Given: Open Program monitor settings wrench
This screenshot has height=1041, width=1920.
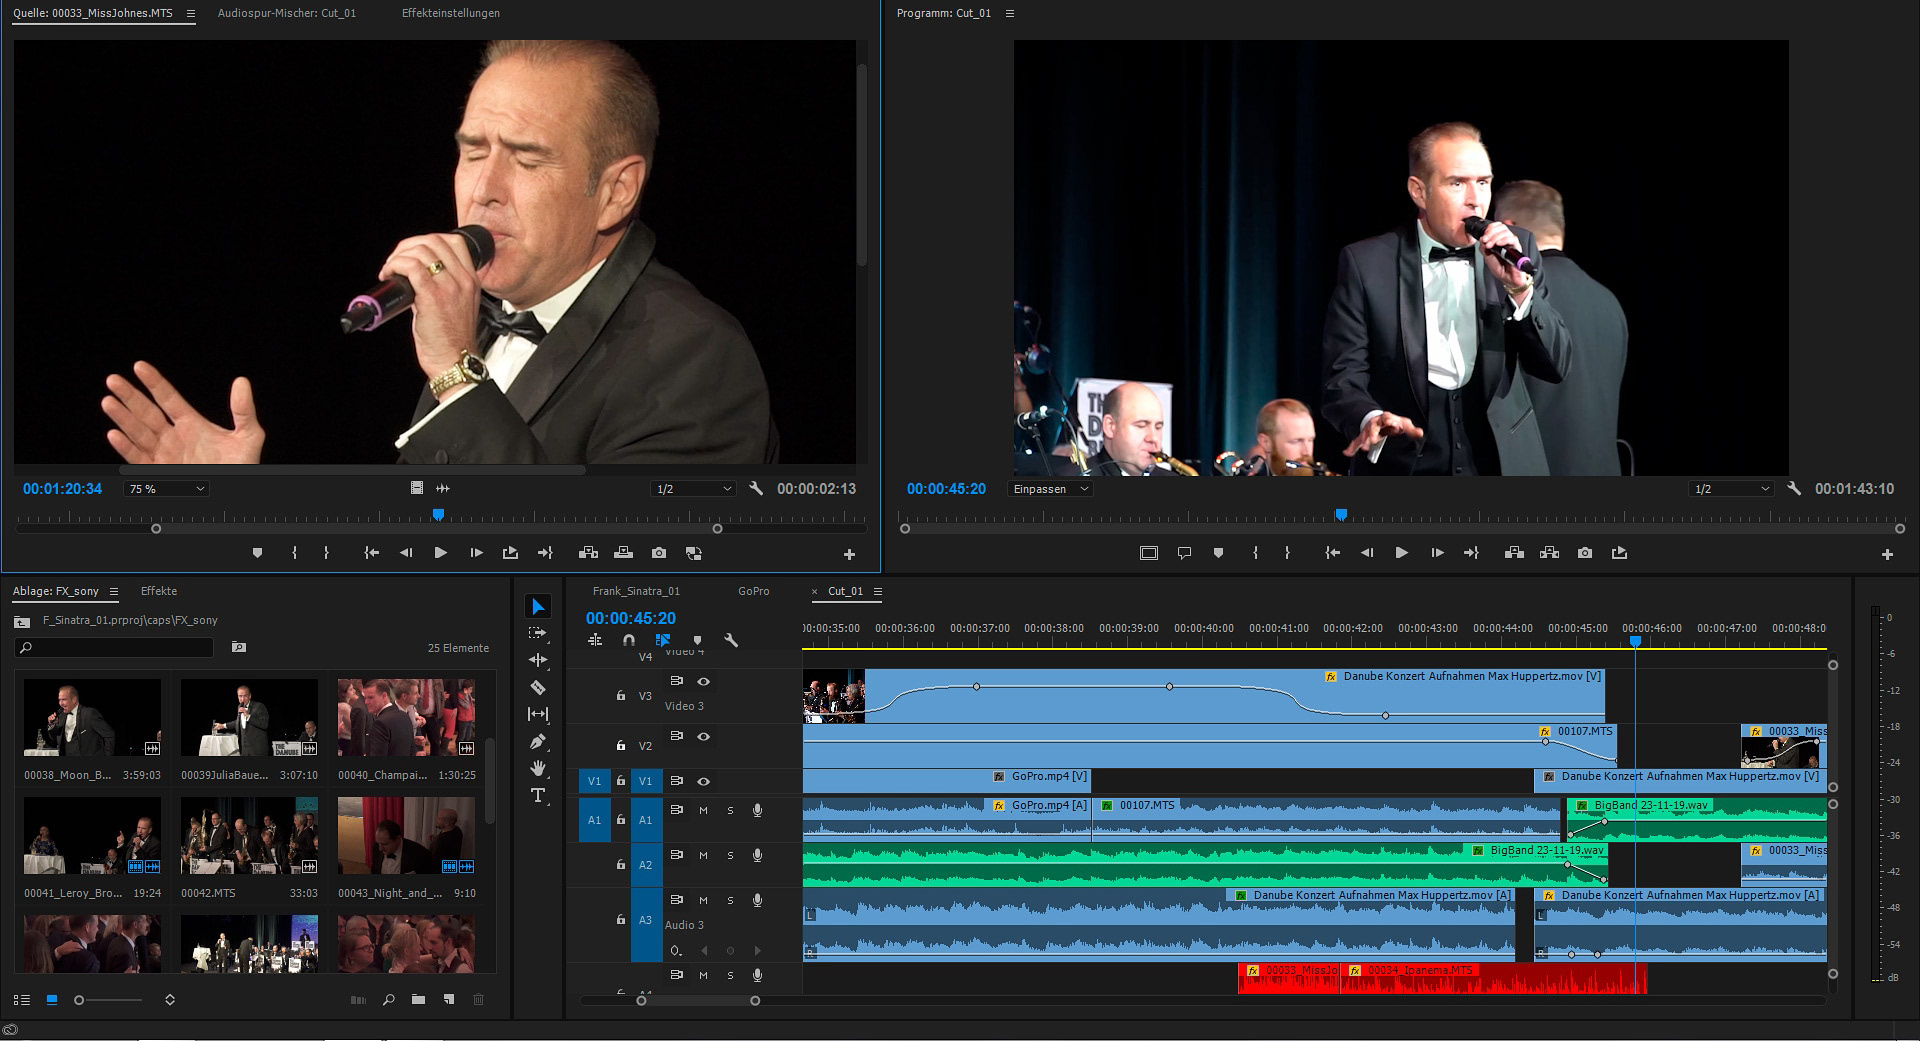Looking at the screenshot, I should (x=1794, y=489).
